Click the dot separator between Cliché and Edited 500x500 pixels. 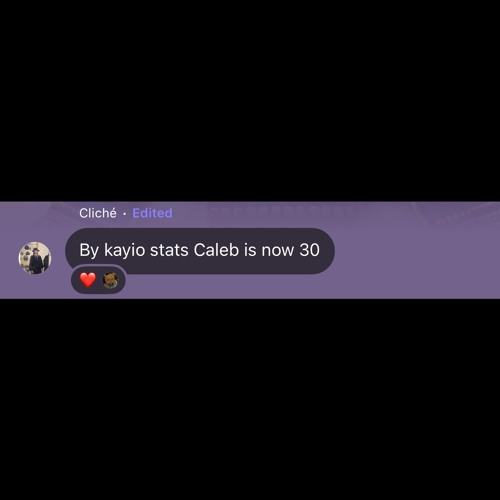coord(125,213)
